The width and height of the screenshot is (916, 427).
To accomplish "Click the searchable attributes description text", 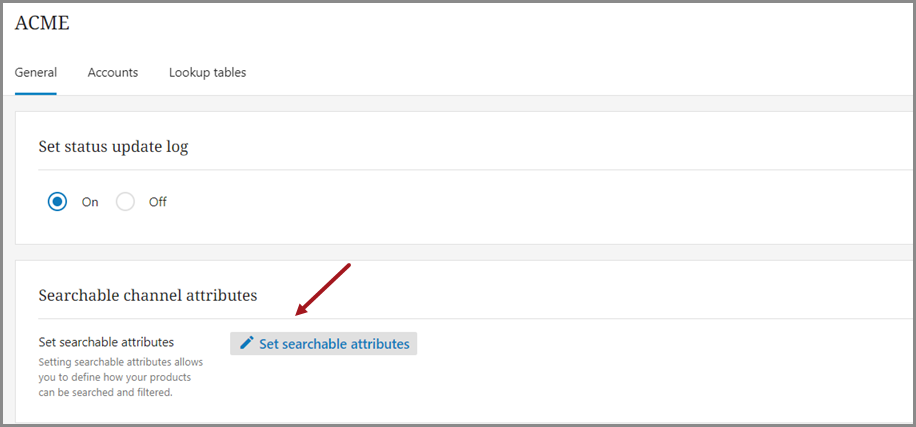I will coord(120,377).
